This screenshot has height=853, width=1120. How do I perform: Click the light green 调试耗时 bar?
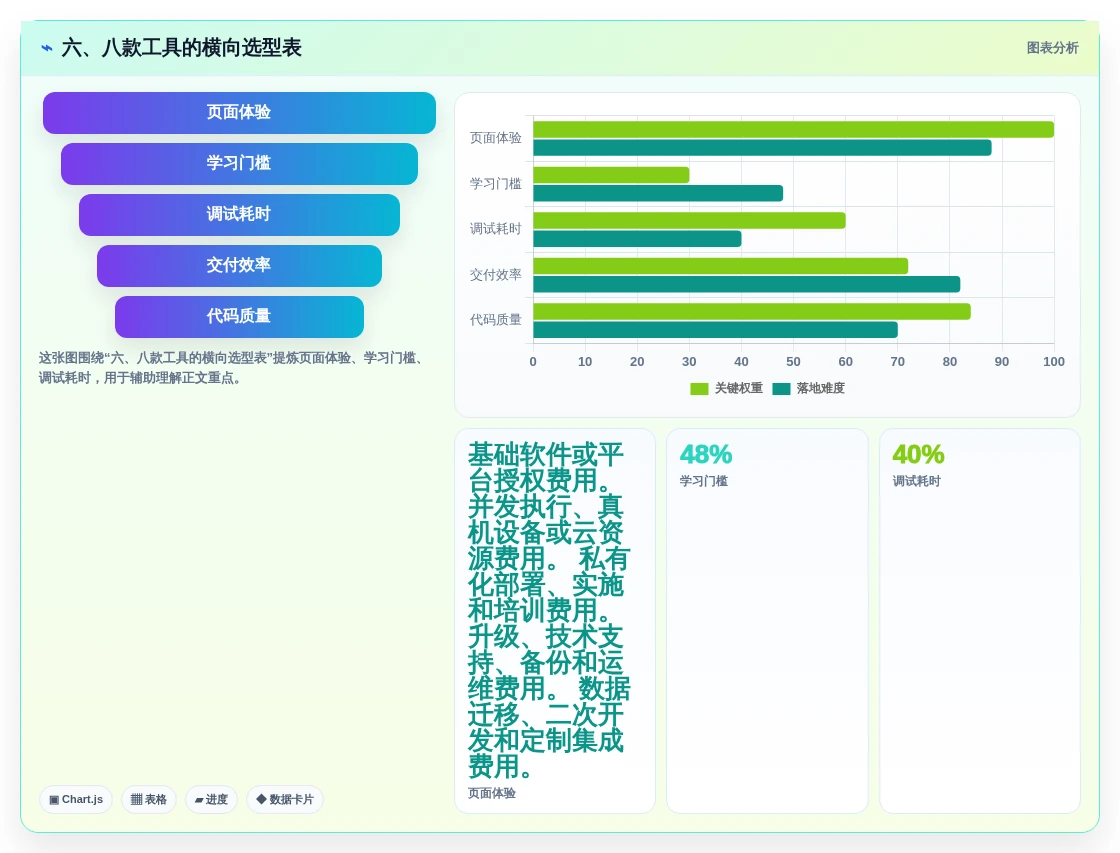click(689, 221)
